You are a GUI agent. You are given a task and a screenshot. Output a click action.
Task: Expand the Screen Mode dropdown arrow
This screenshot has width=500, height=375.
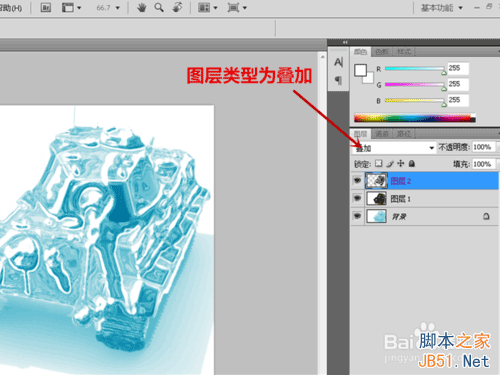pos(245,8)
